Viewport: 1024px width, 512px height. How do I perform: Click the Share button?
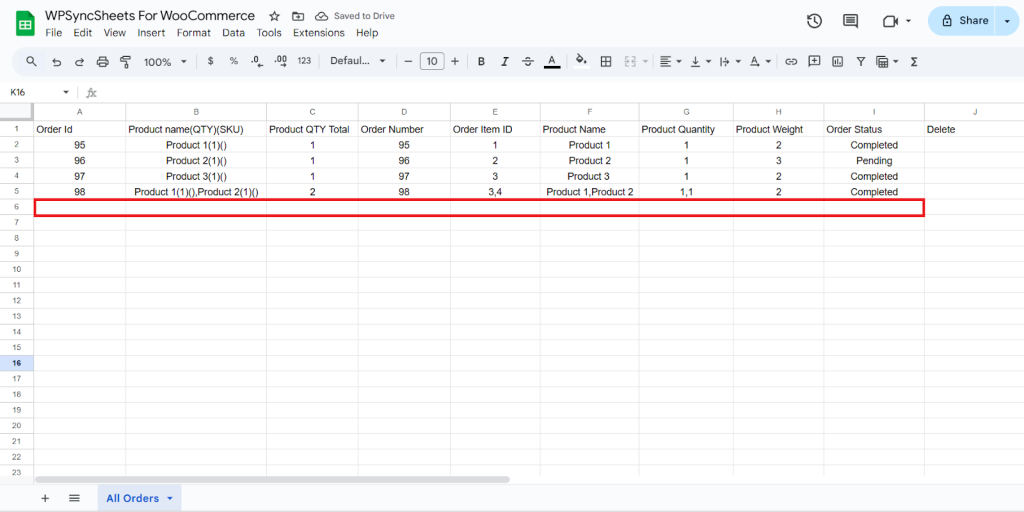pos(963,21)
